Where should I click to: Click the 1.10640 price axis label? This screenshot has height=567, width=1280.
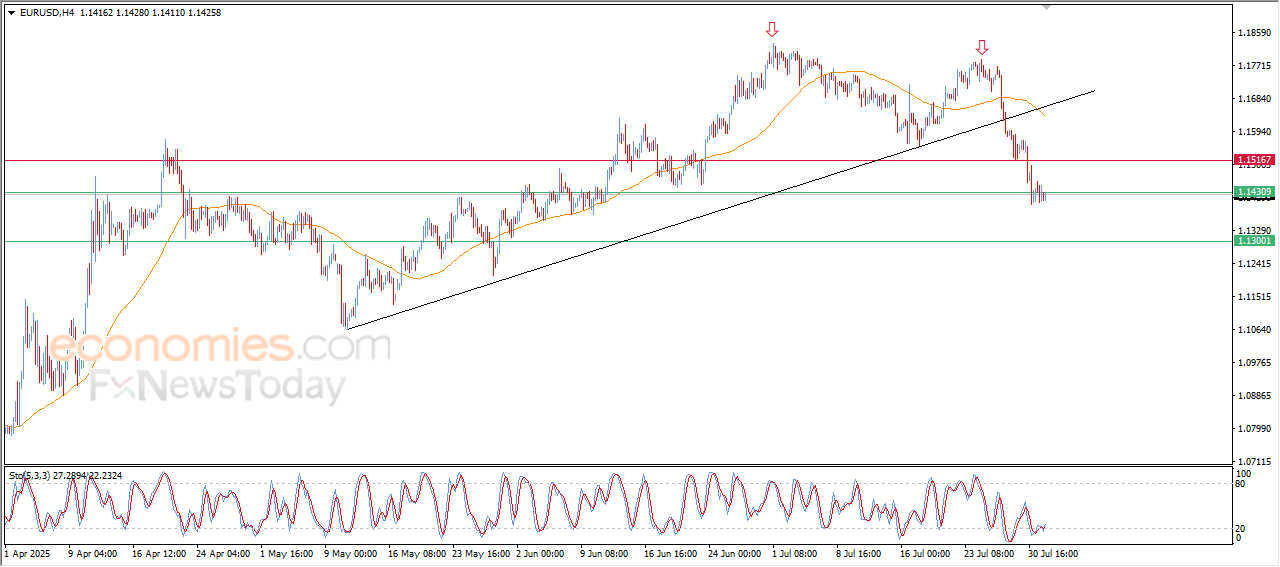[1253, 330]
